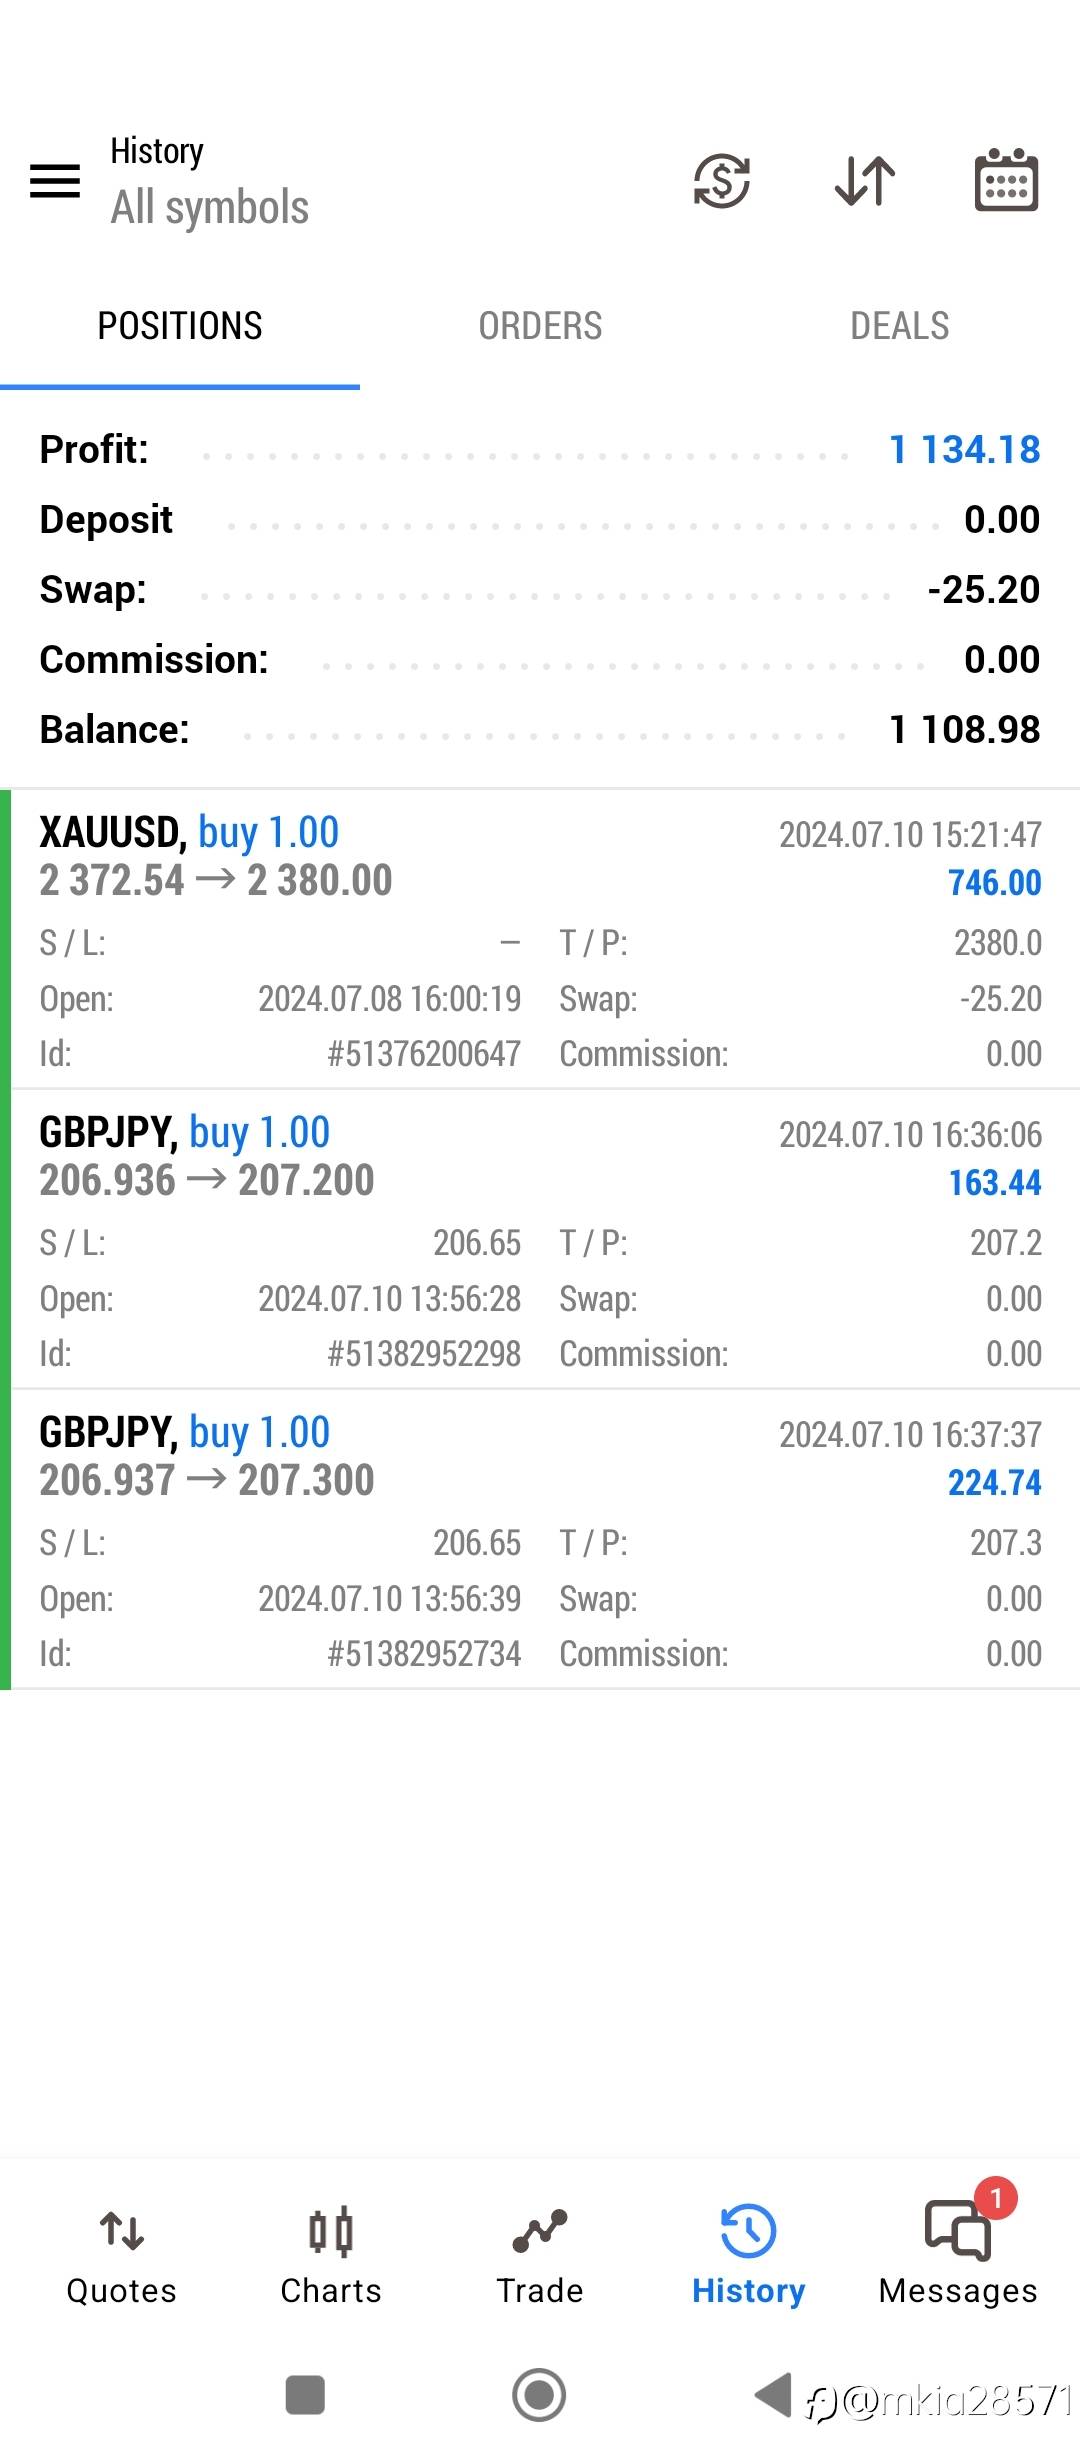Tap the All symbols filter label
Image resolution: width=1080 pixels, height=2460 pixels.
[x=210, y=208]
